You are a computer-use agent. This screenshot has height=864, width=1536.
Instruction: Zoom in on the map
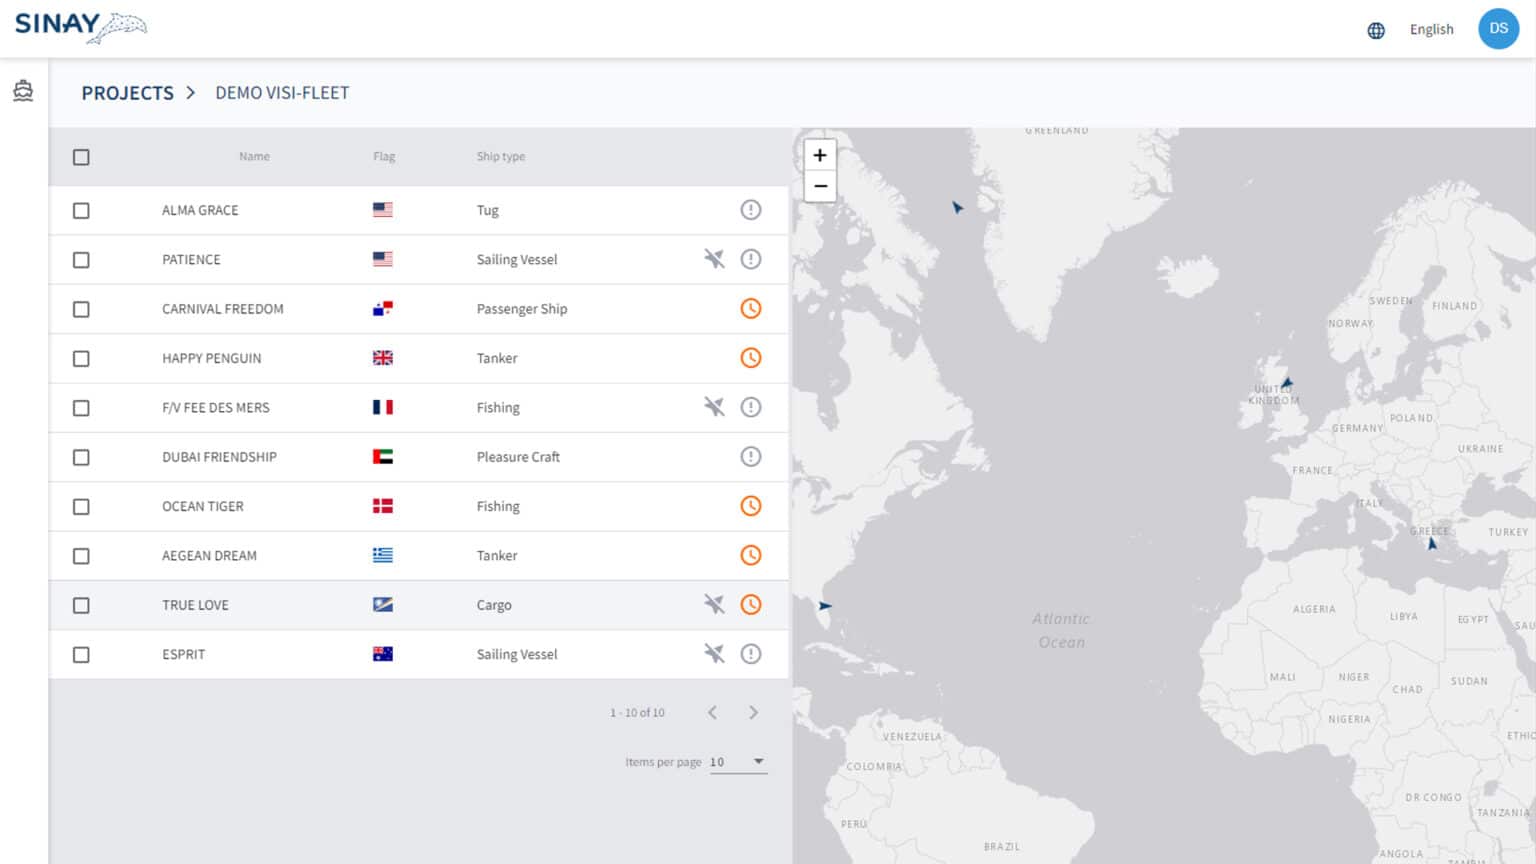click(820, 155)
